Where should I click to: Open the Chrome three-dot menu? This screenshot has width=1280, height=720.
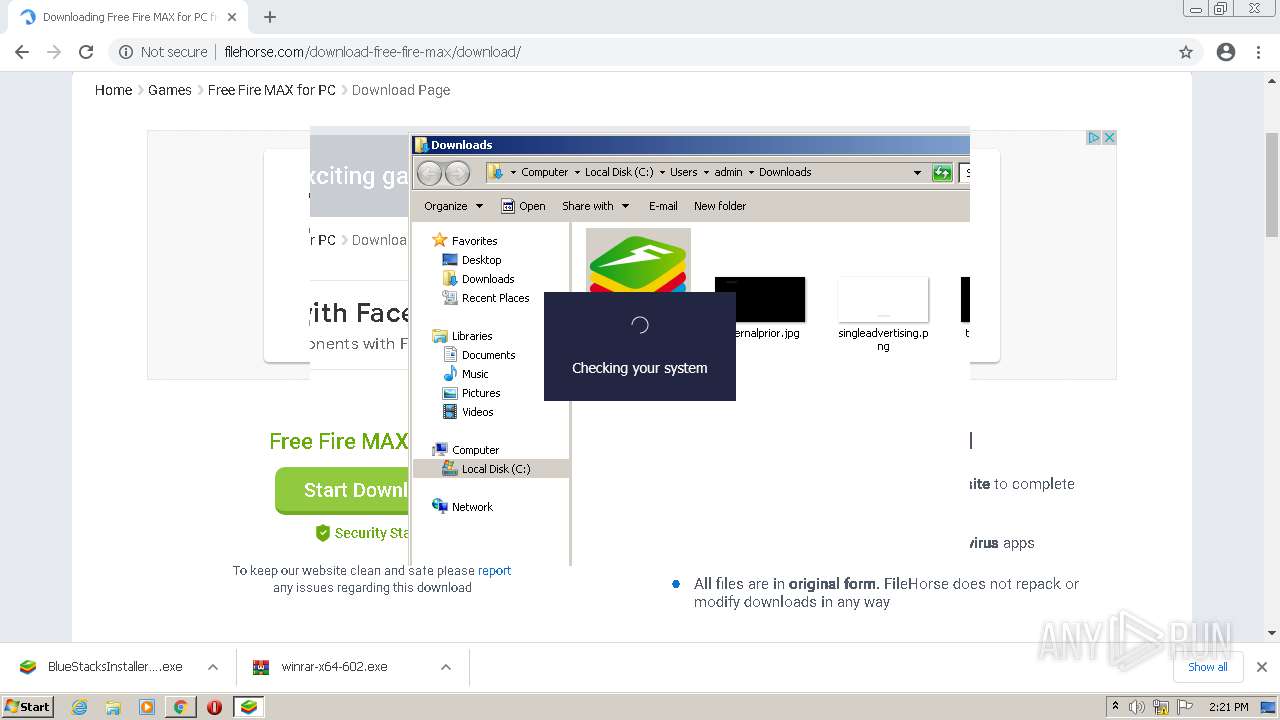click(1259, 52)
